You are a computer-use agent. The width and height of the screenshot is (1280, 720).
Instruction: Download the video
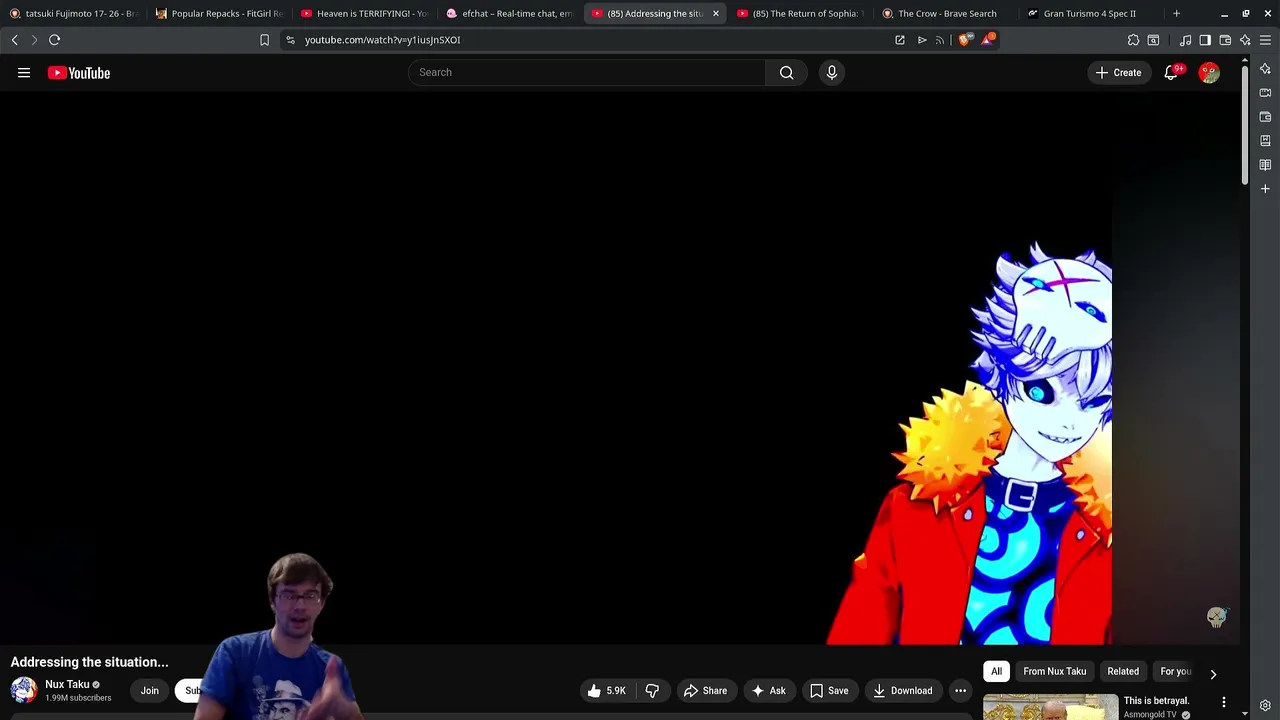(x=902, y=690)
